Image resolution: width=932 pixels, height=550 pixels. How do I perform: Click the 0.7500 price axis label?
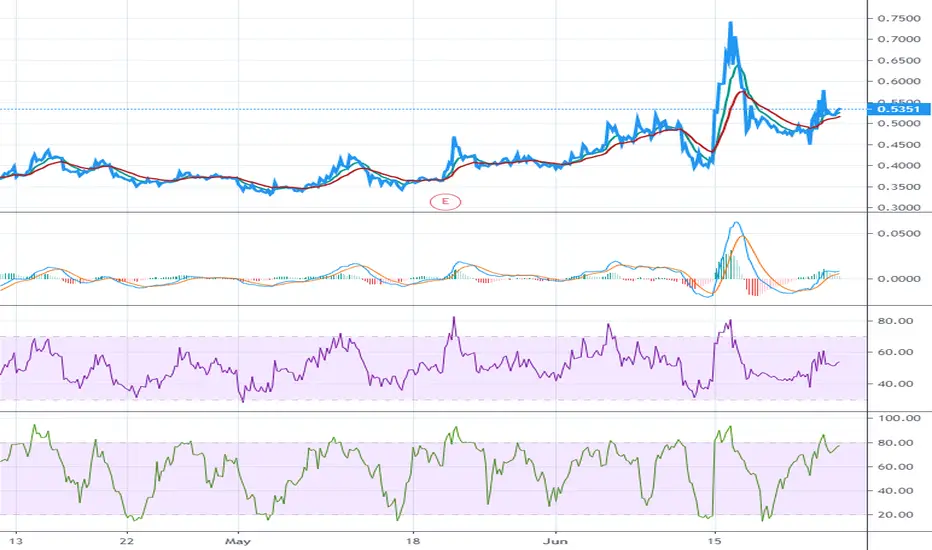tap(899, 18)
